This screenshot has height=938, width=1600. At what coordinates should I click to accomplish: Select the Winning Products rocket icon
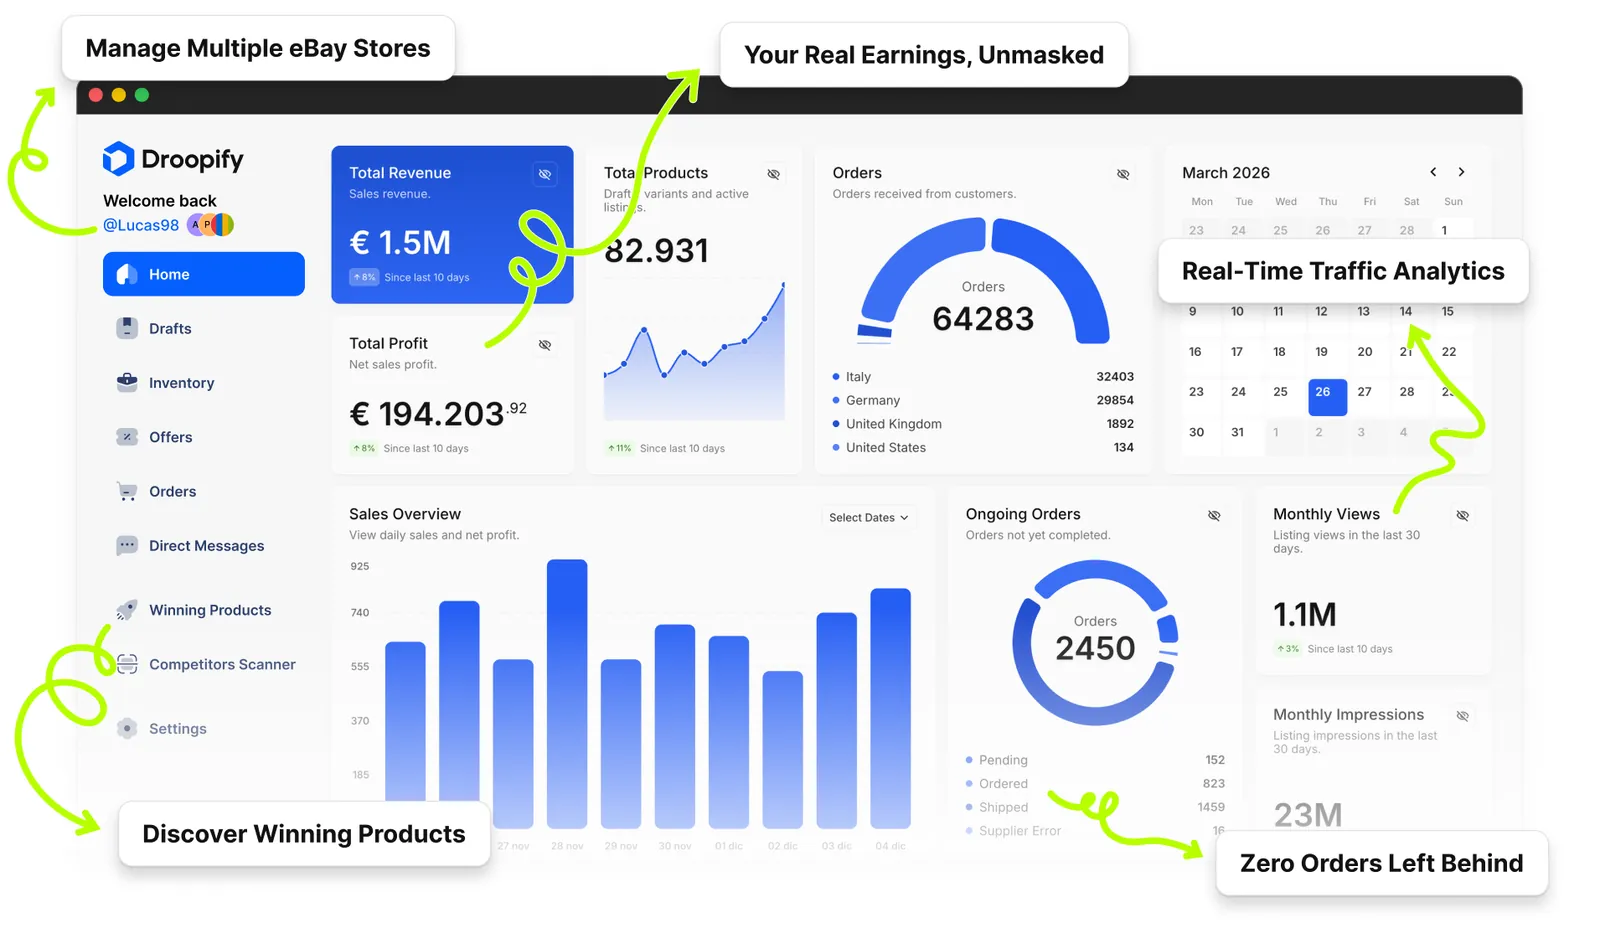127,609
